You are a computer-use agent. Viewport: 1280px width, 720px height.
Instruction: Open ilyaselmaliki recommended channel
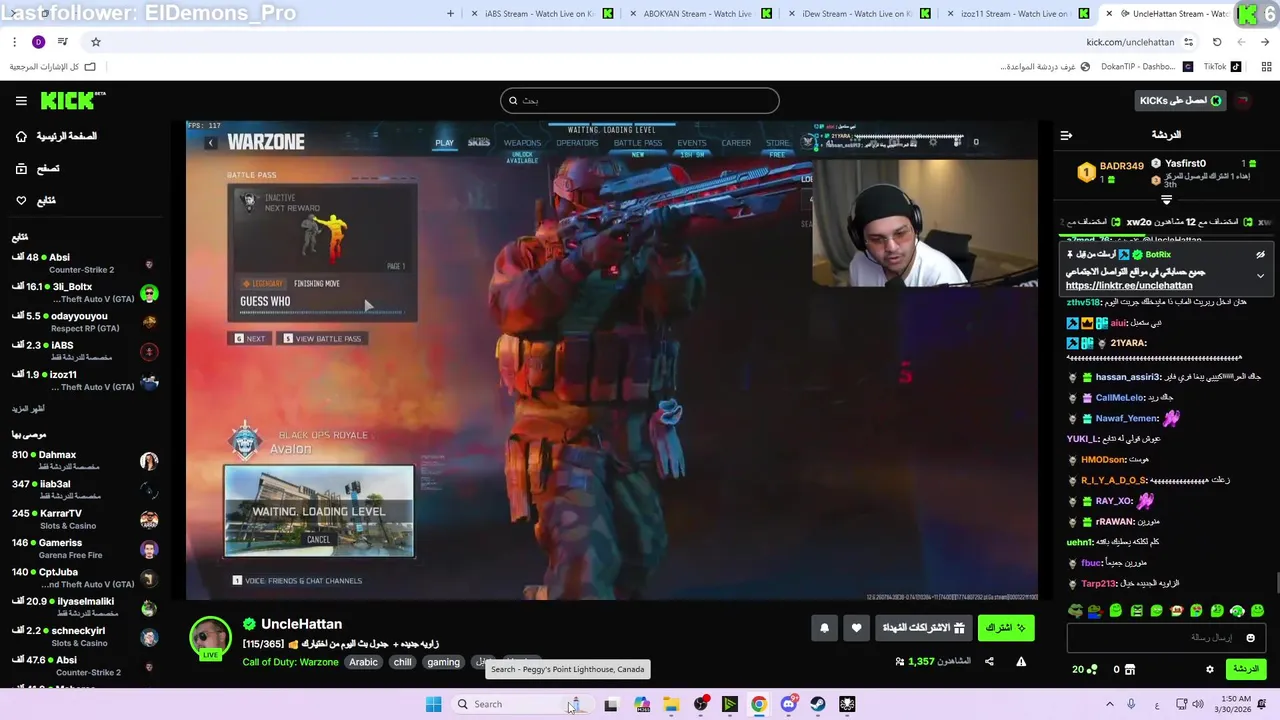[85, 607]
